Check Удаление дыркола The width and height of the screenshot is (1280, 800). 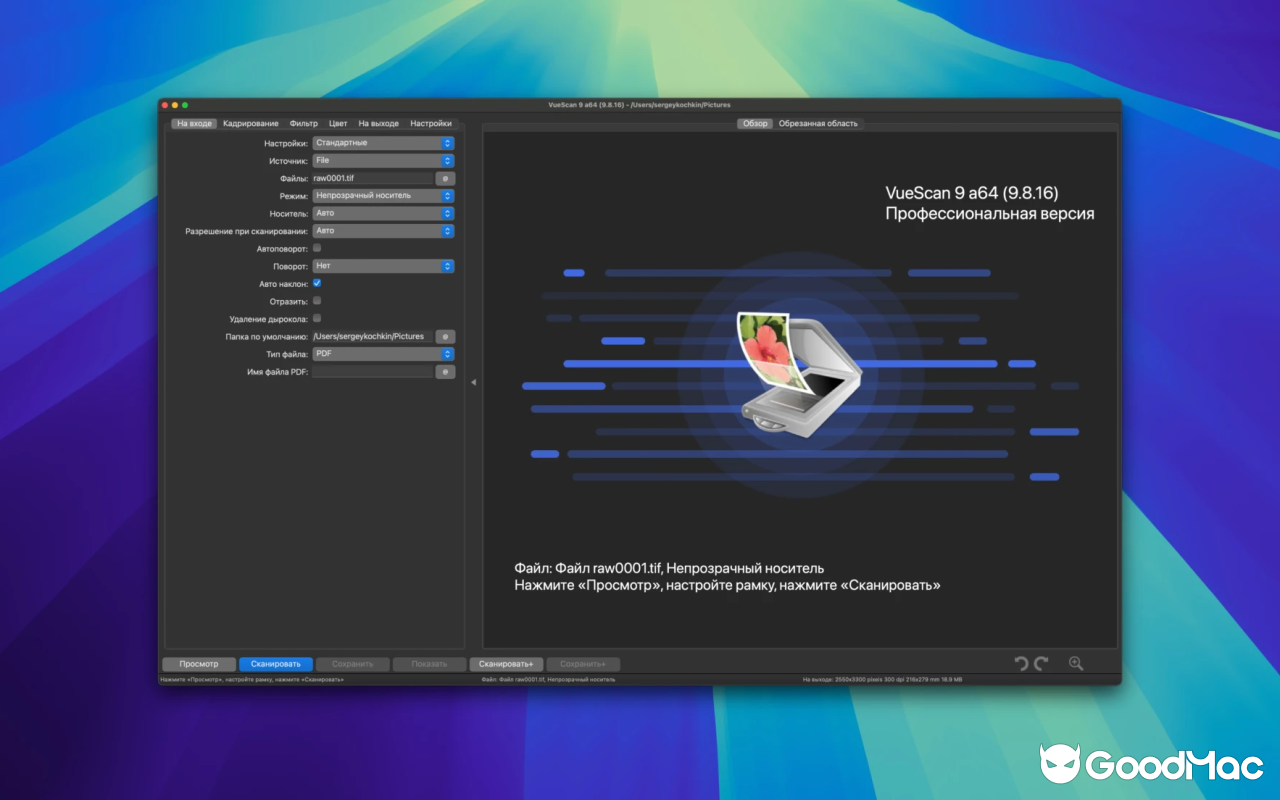click(316, 318)
